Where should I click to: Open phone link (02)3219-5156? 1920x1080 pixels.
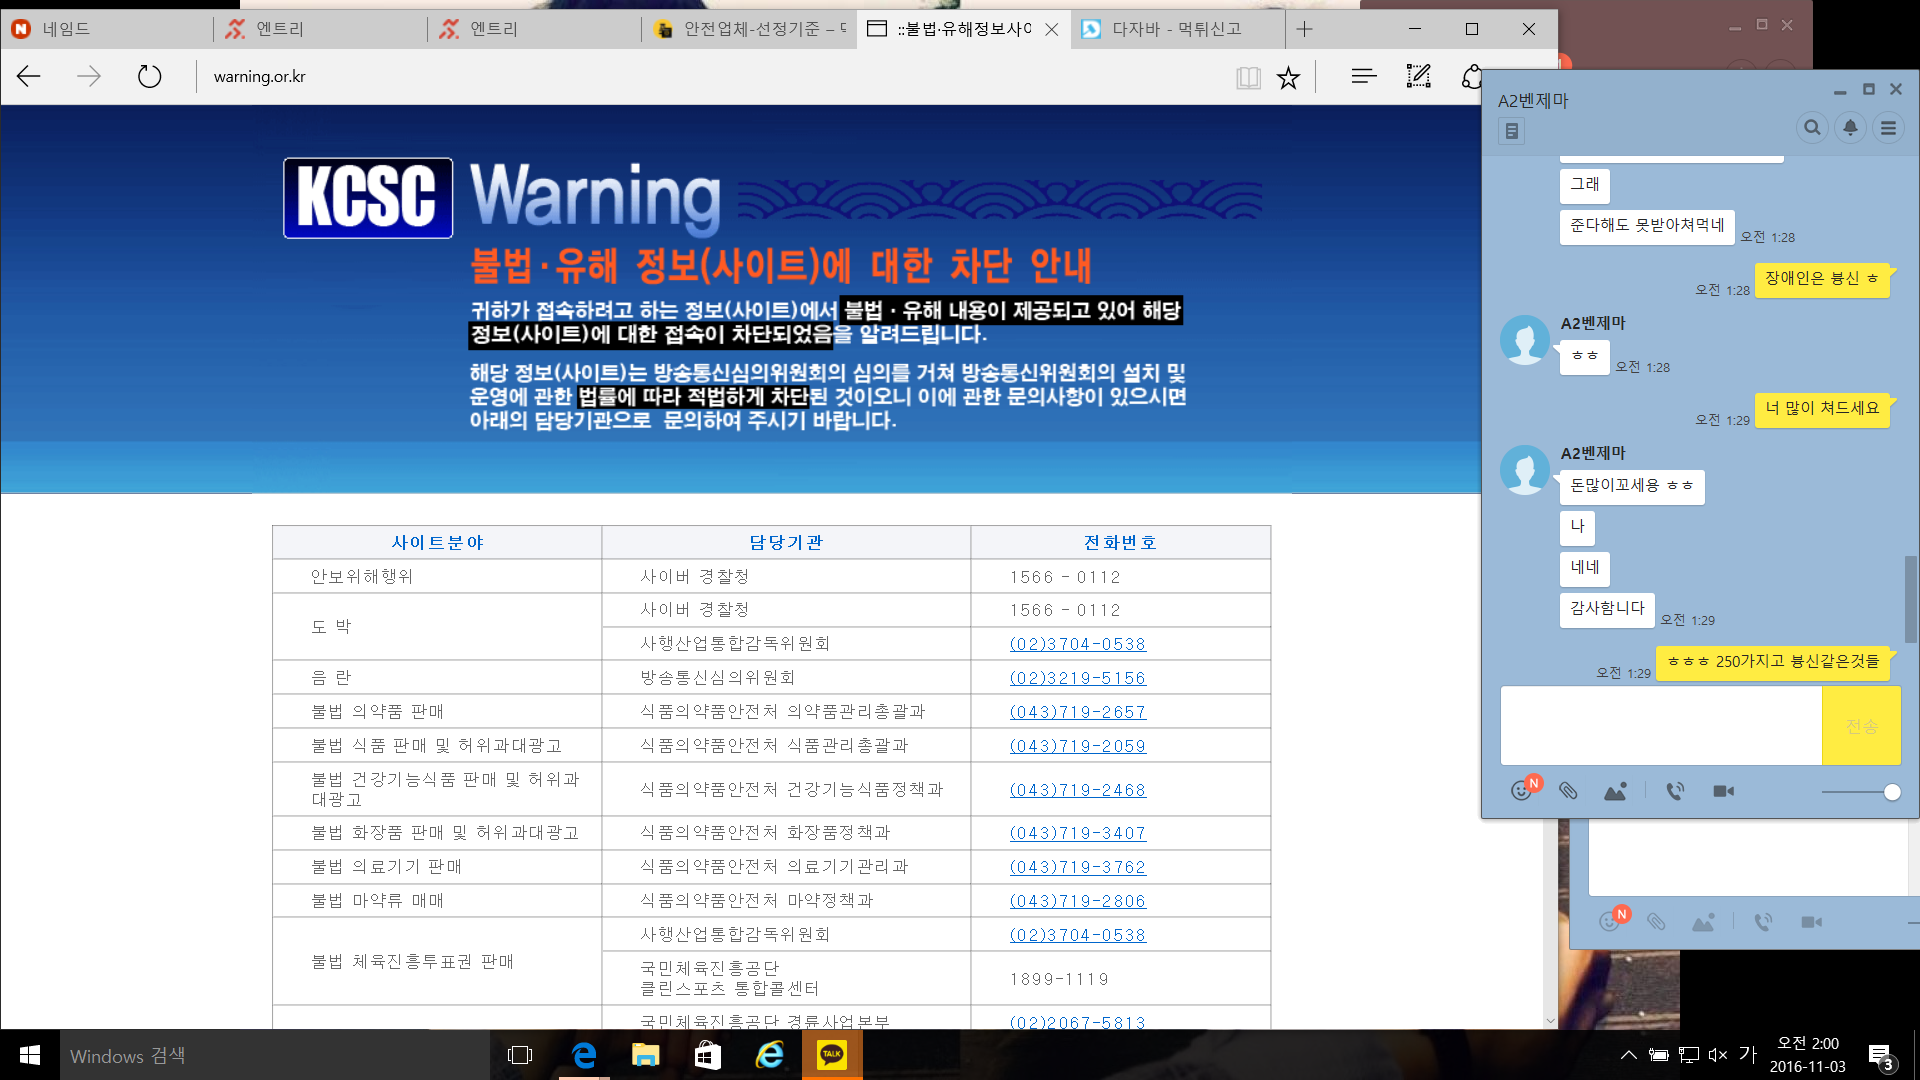click(x=1078, y=678)
